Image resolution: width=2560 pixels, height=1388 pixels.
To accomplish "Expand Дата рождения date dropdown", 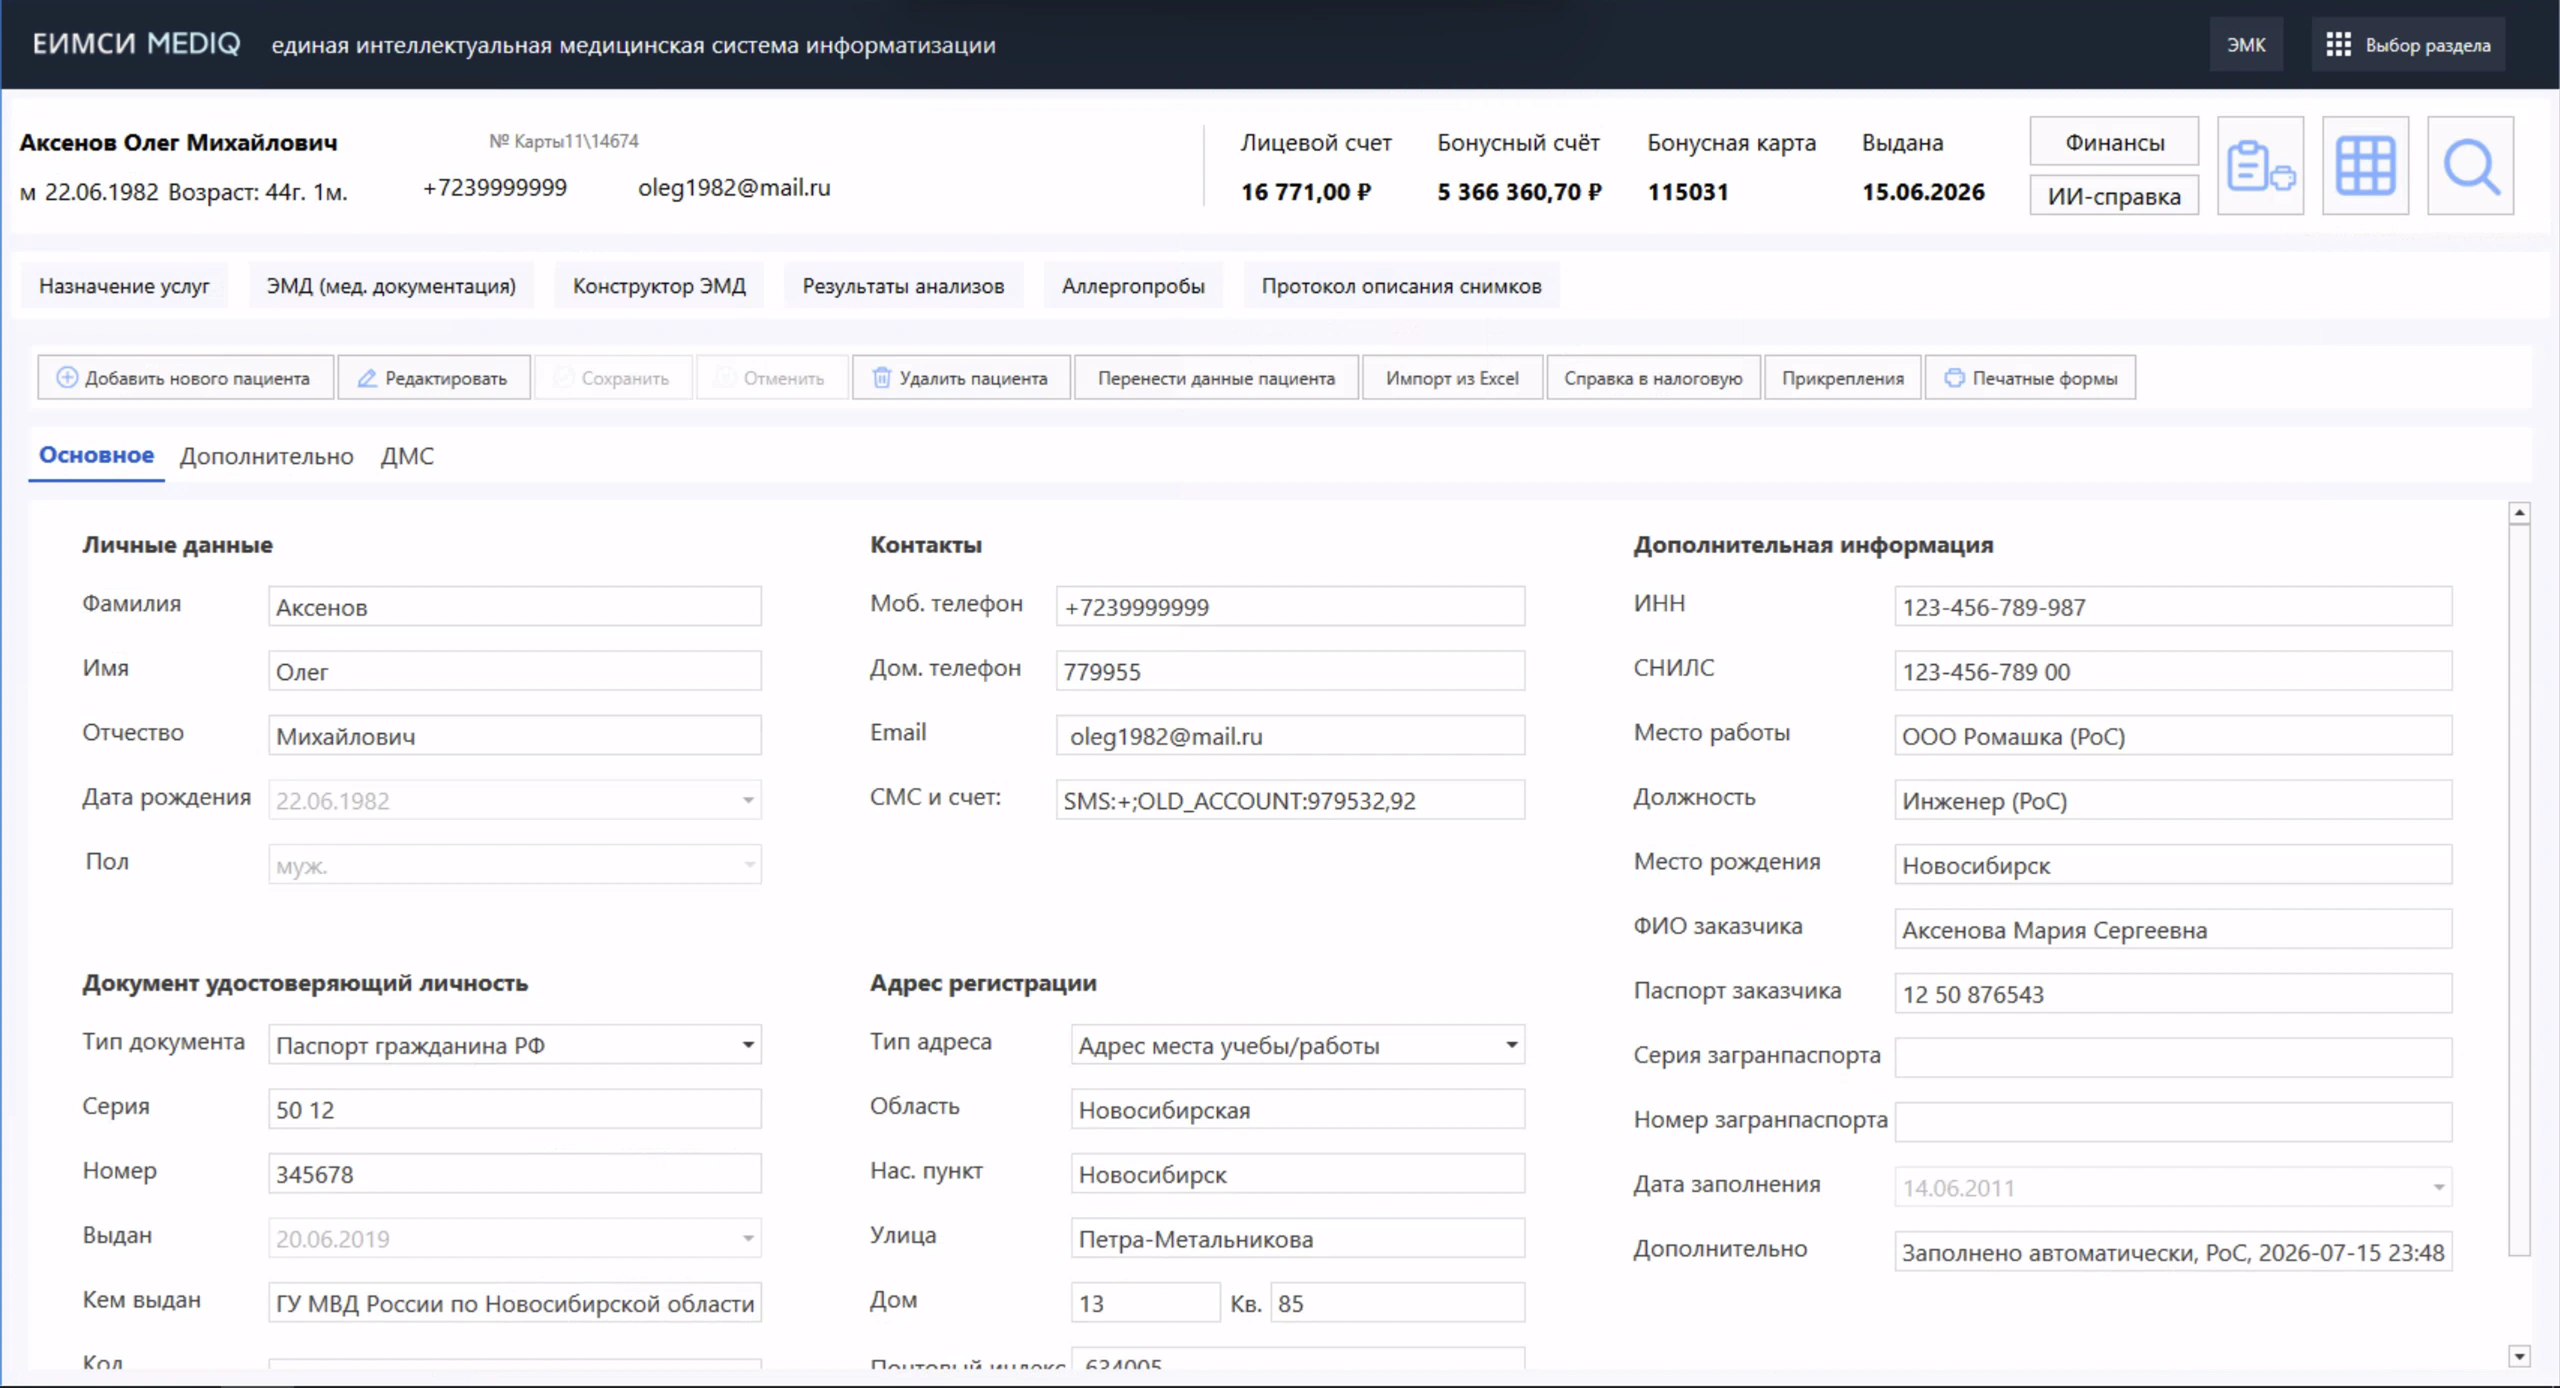I will pos(747,800).
